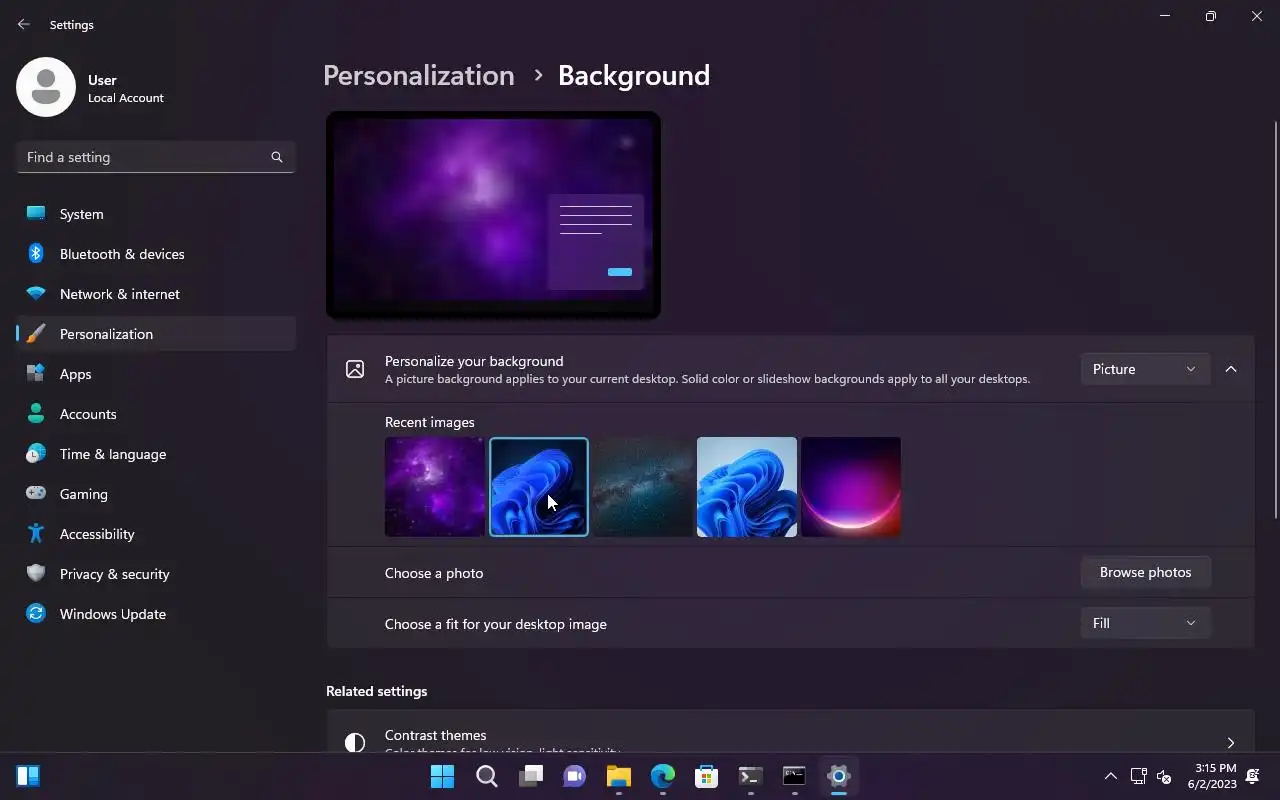
Task: Click the Privacy & security shield icon
Action: [36, 574]
